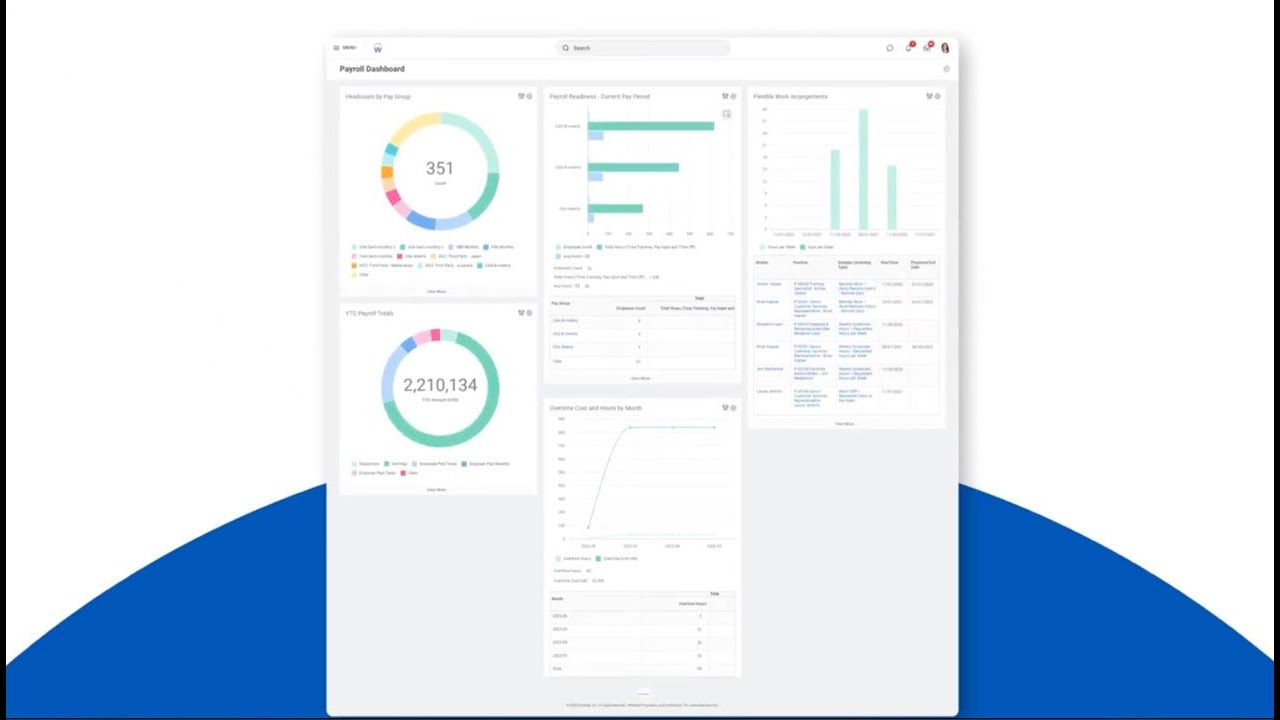Screen dimensions: 1280x720
Task: Click filter icon on Headcount by Pay Group card
Action: point(521,96)
